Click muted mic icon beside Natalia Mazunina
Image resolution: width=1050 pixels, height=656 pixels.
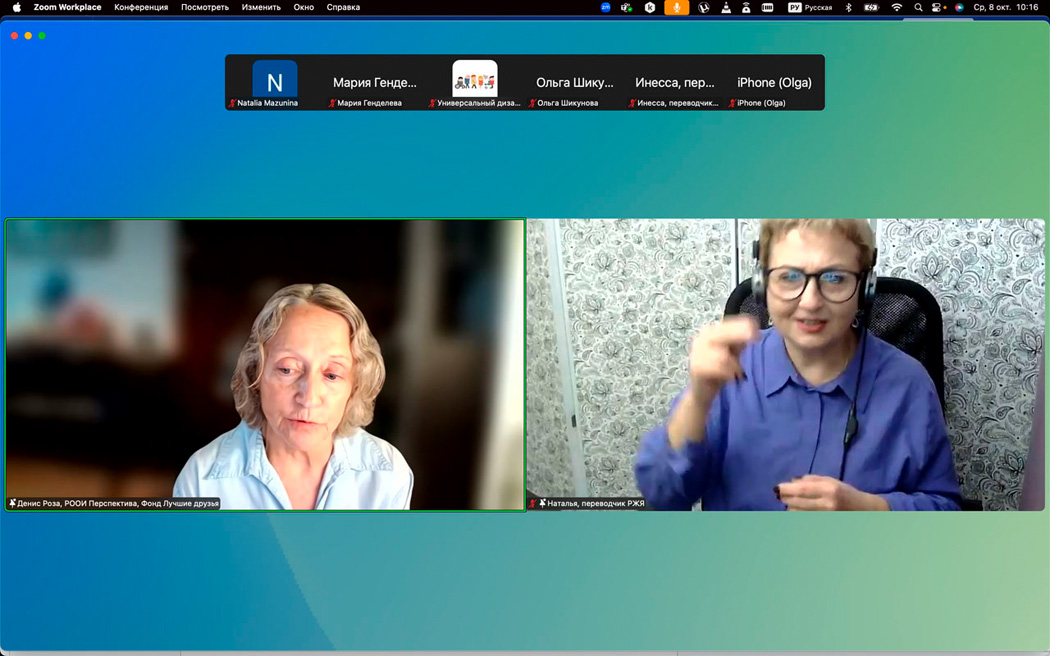click(x=232, y=103)
